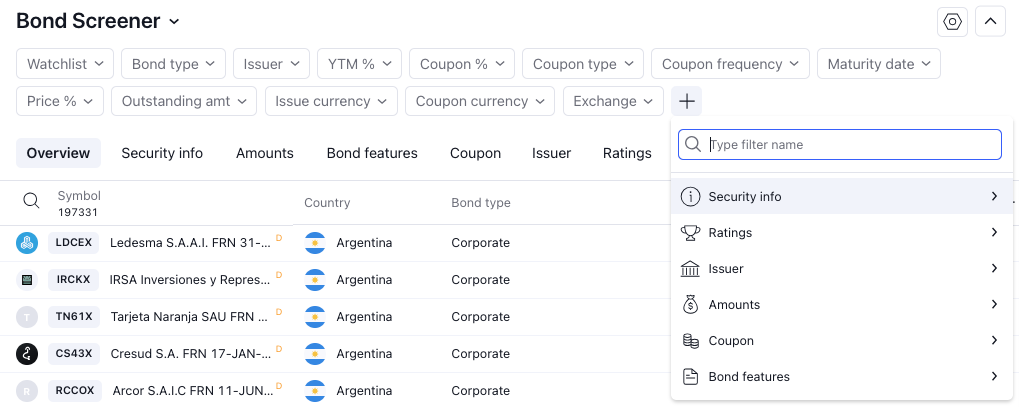Expand Security info category in filter menu
The image size is (1019, 407).
coord(842,196)
